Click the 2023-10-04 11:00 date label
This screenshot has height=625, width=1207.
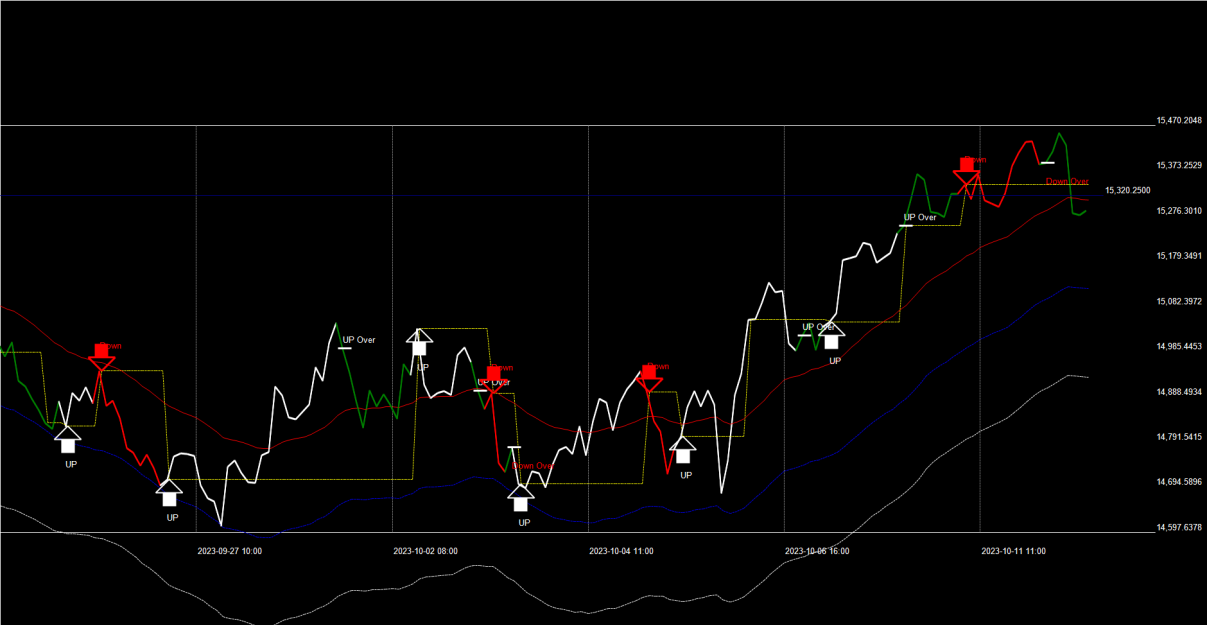click(621, 551)
